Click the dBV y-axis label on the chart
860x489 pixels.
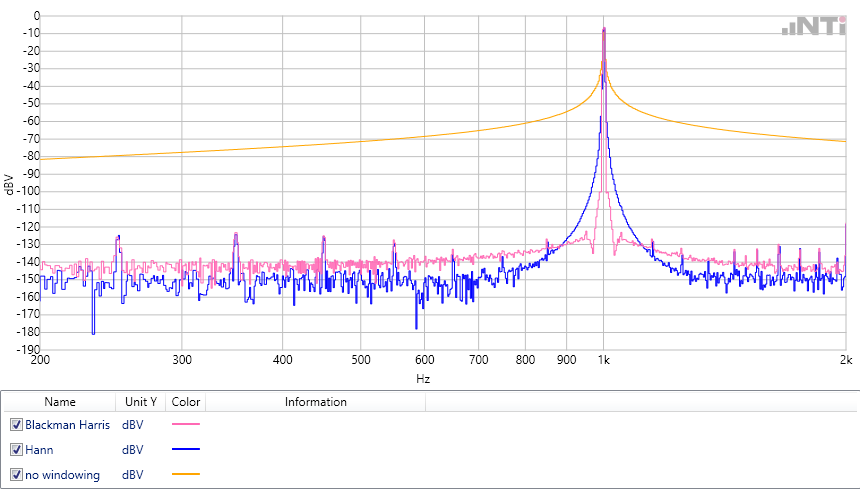(9, 183)
